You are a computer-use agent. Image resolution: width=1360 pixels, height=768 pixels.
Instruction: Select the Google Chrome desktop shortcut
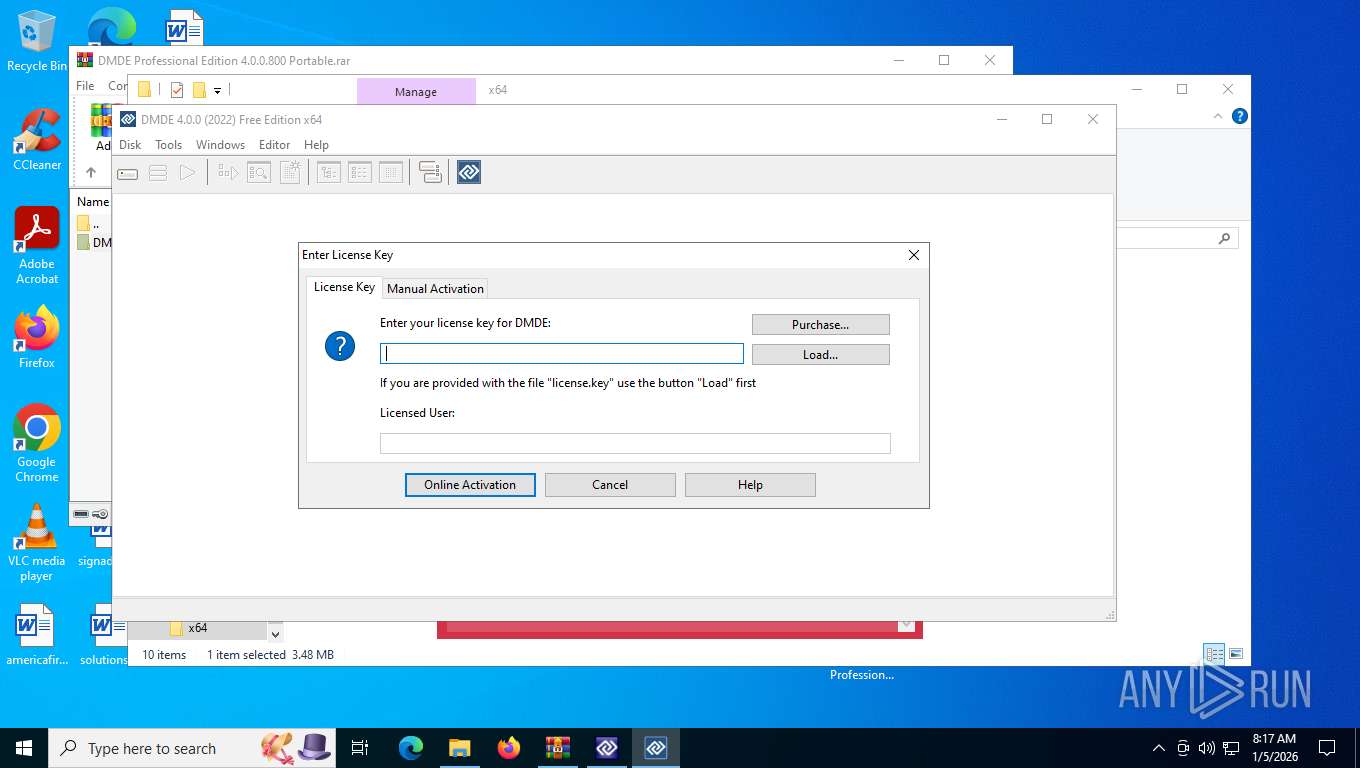(x=37, y=443)
